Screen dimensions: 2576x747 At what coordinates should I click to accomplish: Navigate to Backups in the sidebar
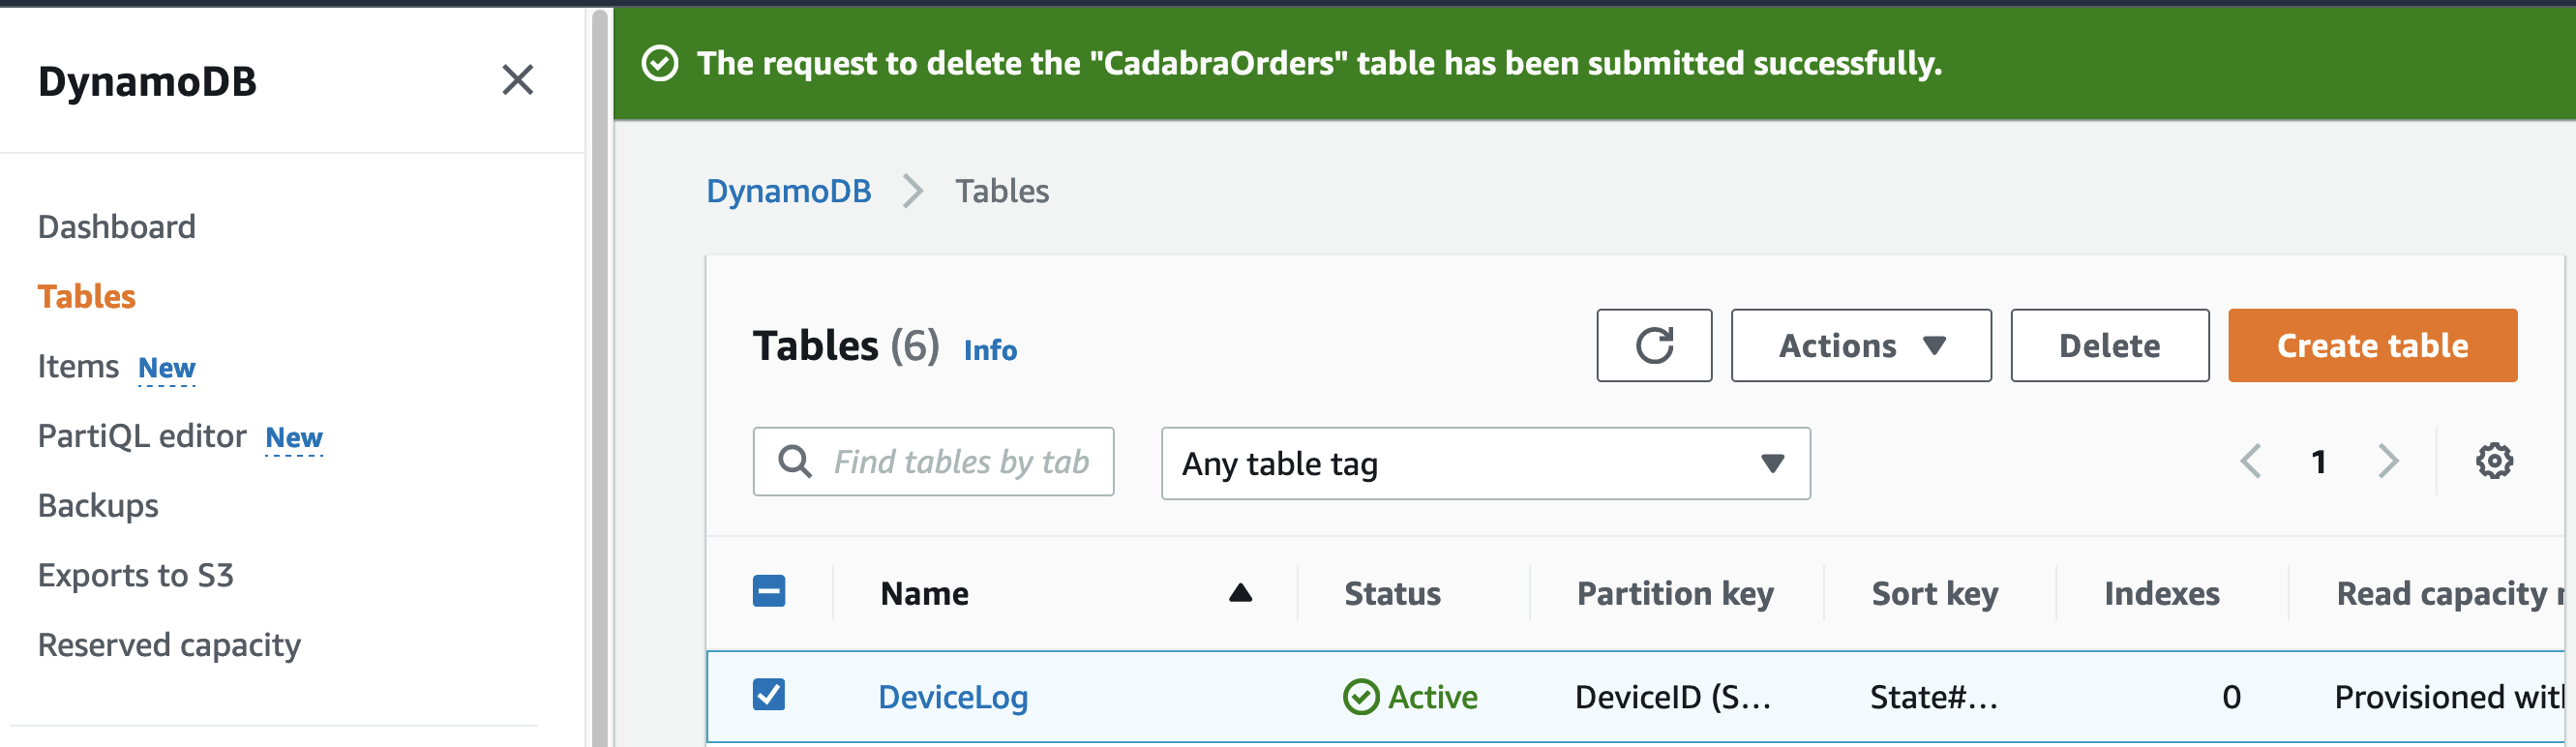(98, 506)
